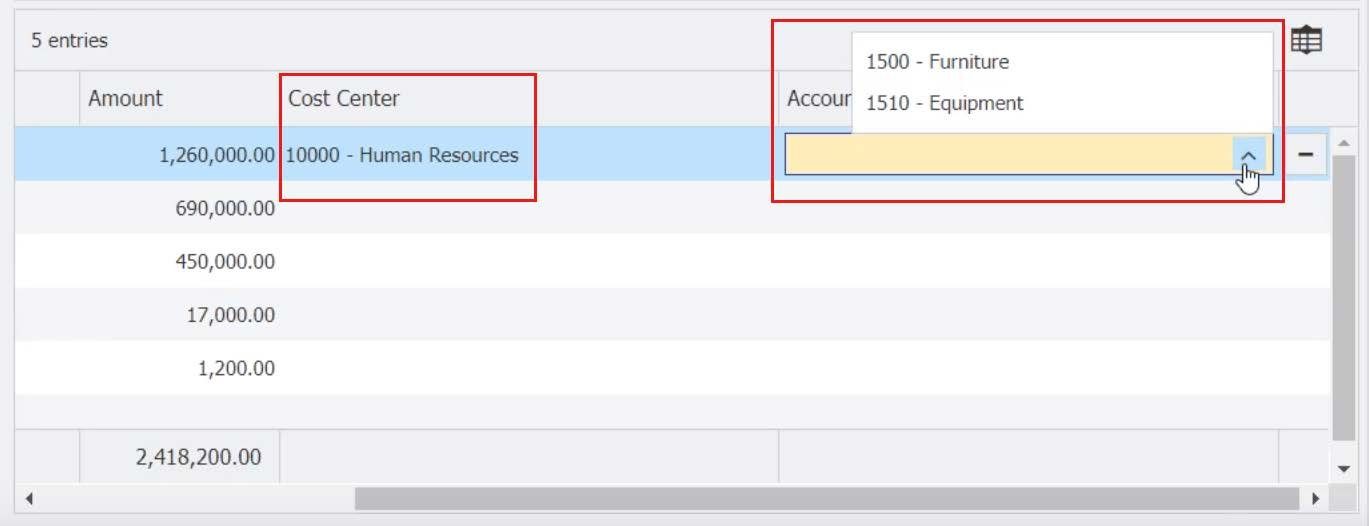Choose 1510 - Equipment from the list

tap(1063, 103)
